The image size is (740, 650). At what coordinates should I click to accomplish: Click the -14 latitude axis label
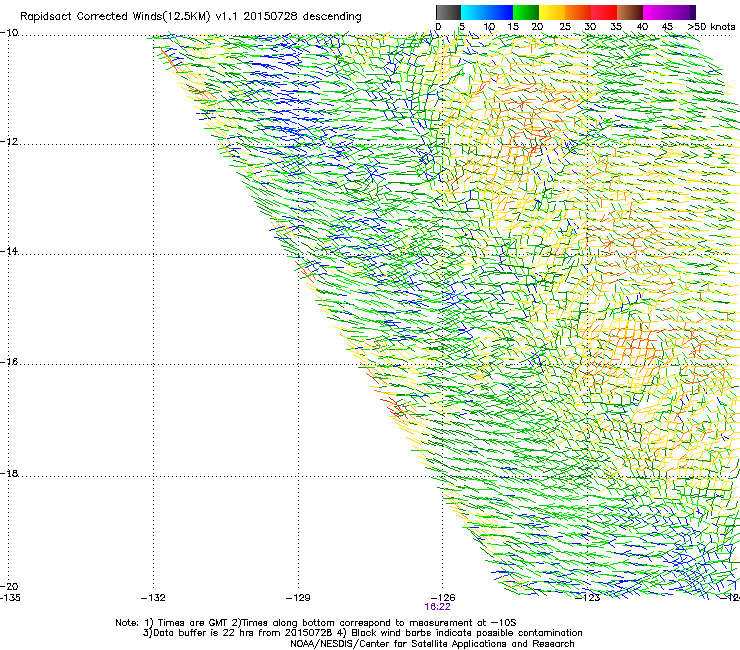[9, 251]
